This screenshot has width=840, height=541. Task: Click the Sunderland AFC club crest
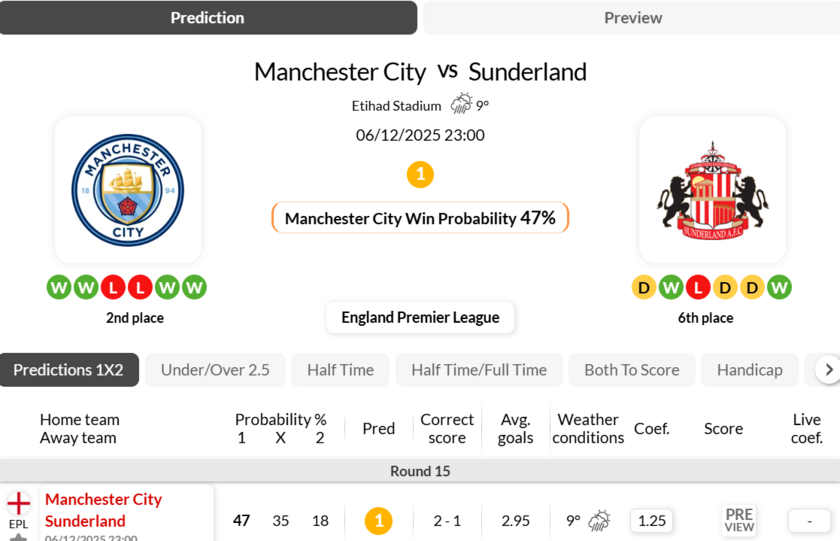click(712, 190)
